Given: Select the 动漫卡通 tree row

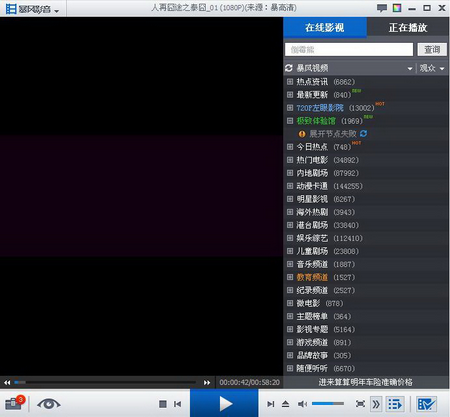Looking at the screenshot, I should (366, 186).
